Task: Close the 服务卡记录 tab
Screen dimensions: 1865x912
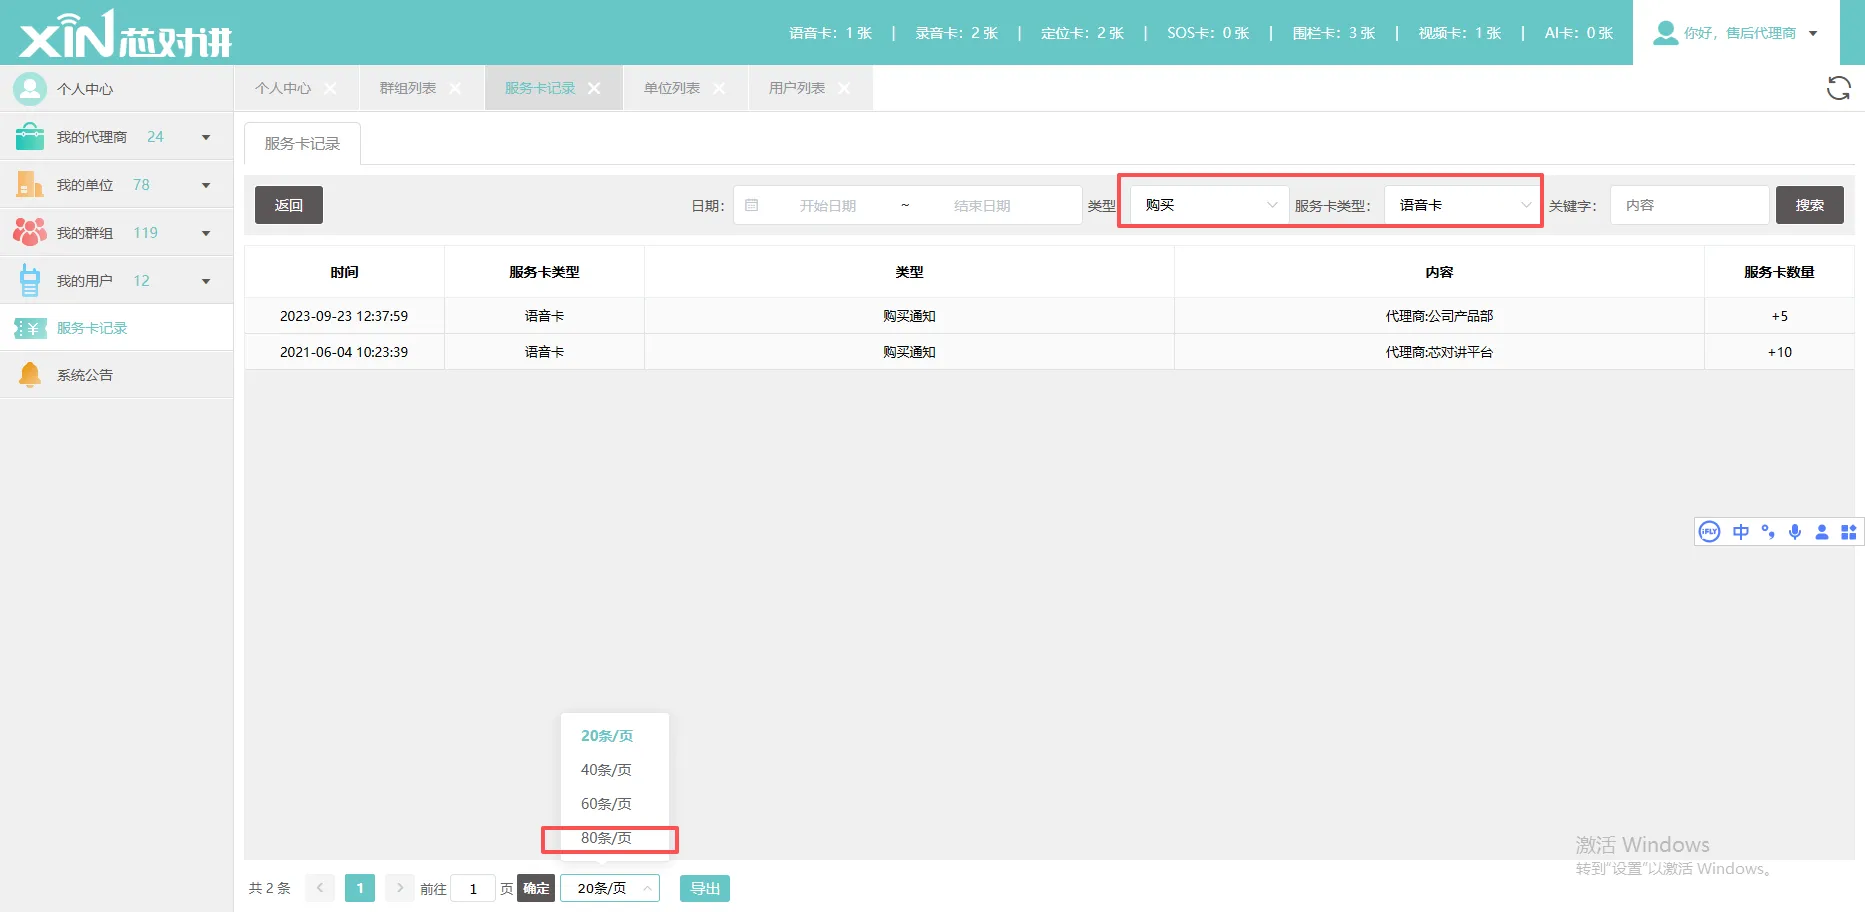Action: (x=594, y=88)
